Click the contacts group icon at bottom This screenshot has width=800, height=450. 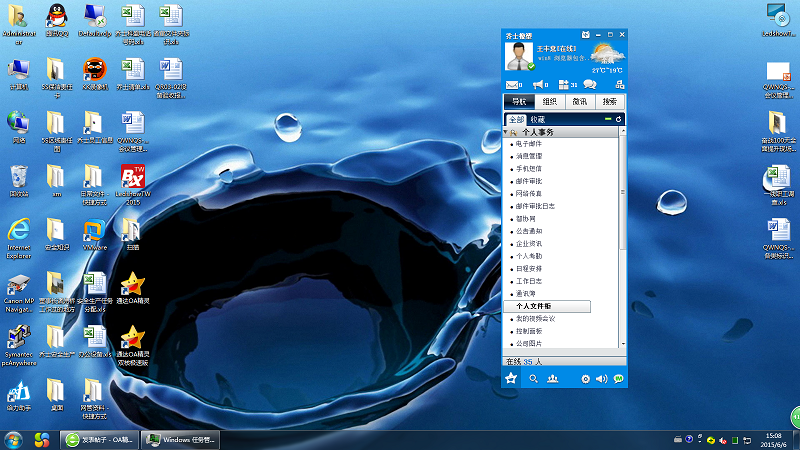click(552, 379)
